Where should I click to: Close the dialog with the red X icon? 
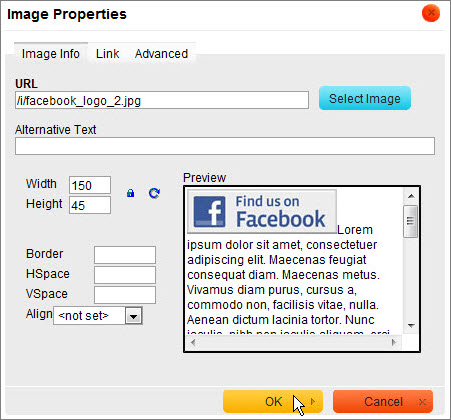click(431, 13)
